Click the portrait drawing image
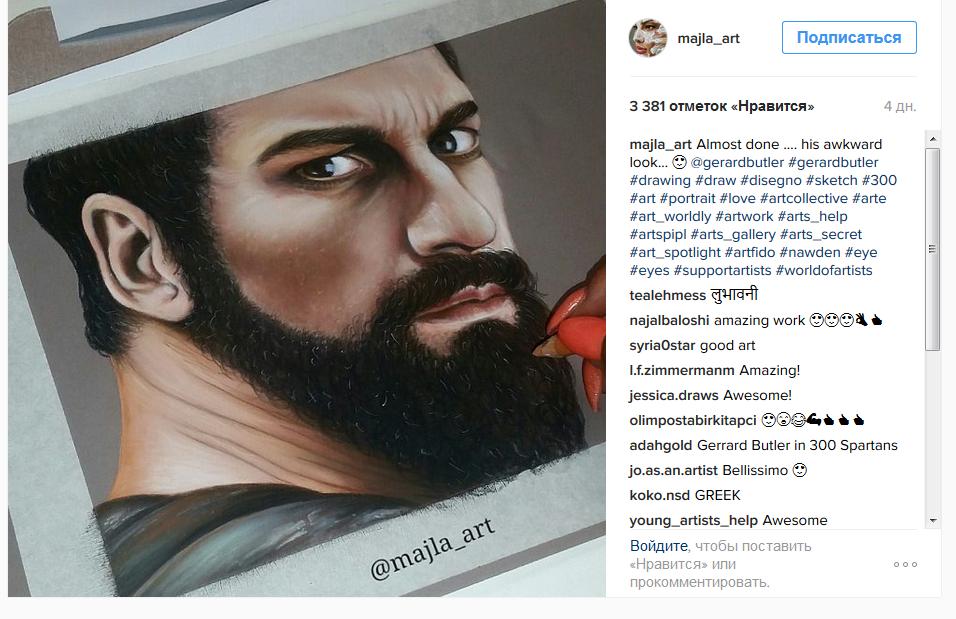This screenshot has width=956, height=619. tap(307, 298)
